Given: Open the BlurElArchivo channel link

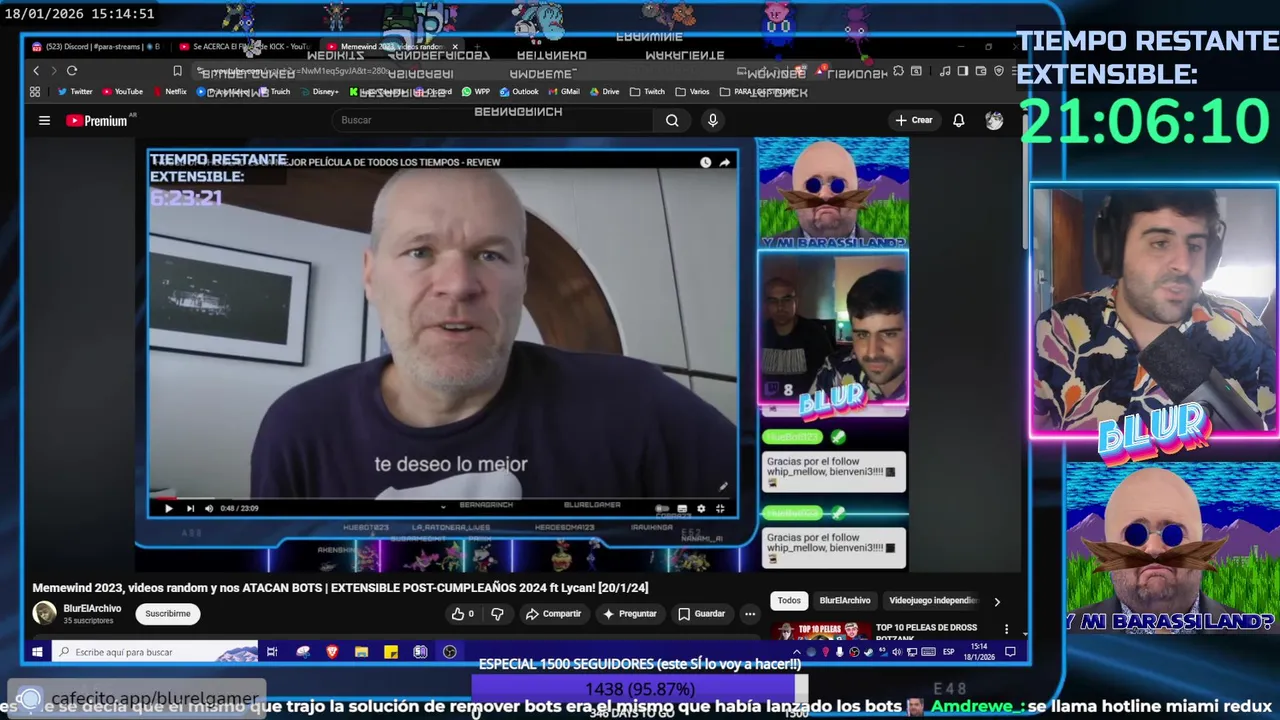Looking at the screenshot, I should [x=92, y=608].
